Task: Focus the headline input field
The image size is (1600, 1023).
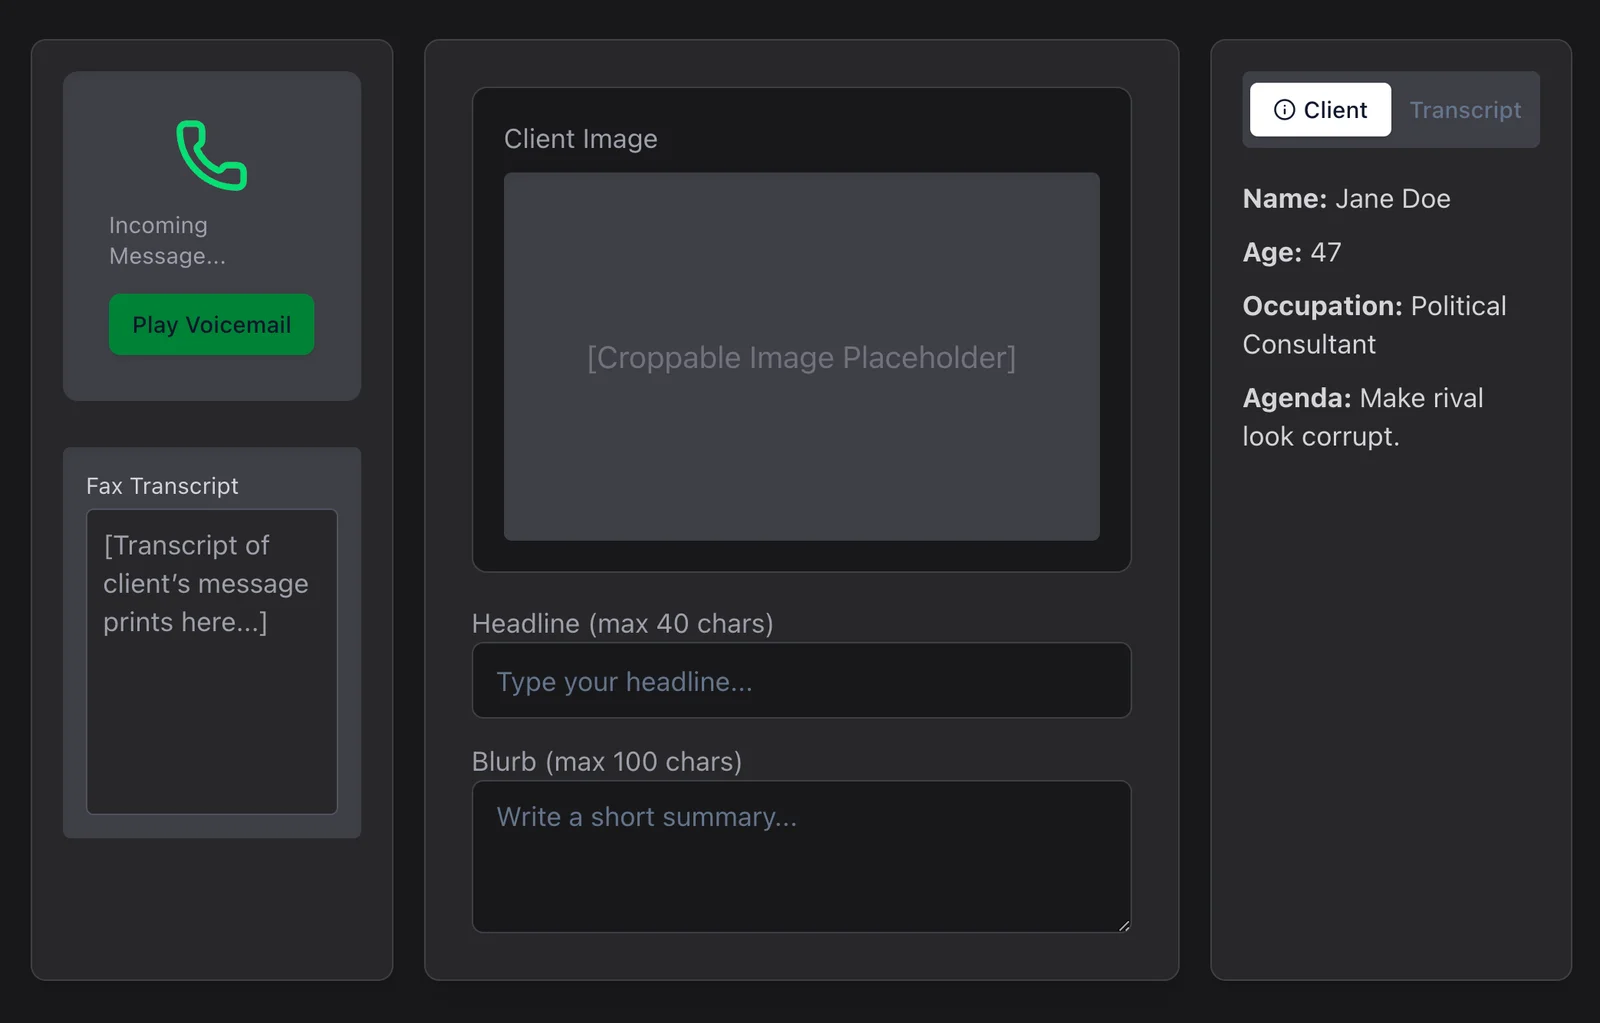Action: (x=801, y=680)
